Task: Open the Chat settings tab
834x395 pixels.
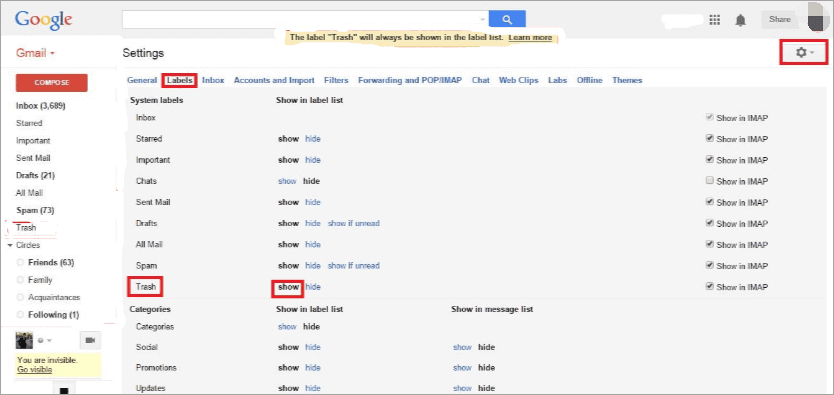Action: click(x=481, y=80)
